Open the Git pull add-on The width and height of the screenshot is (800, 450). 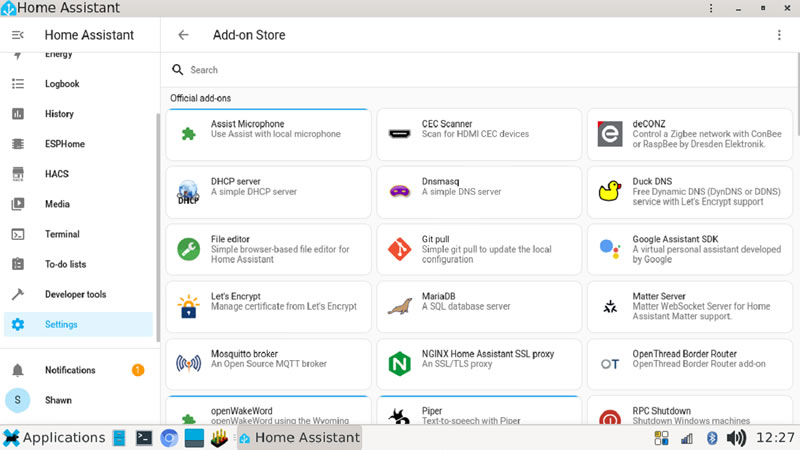click(479, 249)
